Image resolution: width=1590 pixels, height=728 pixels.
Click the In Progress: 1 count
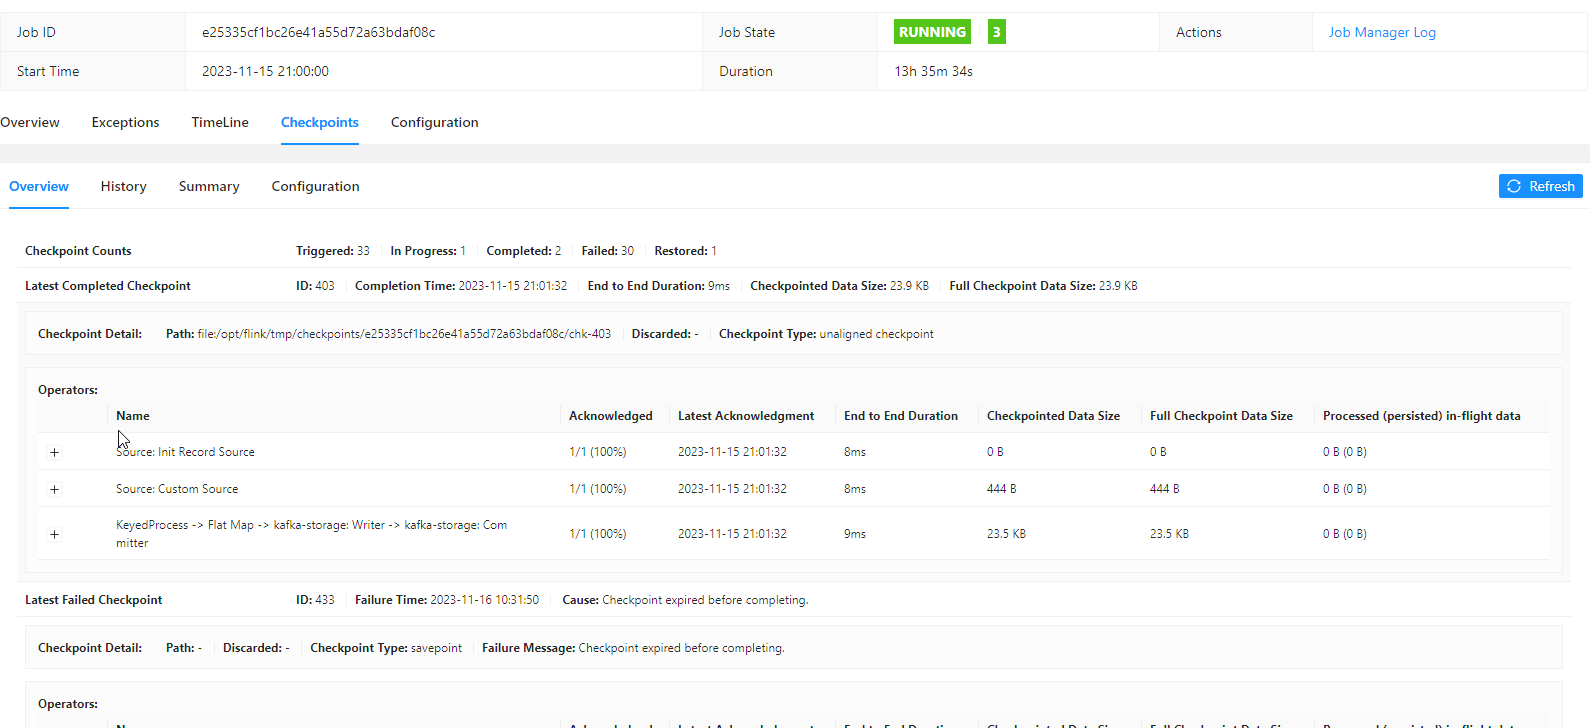tap(428, 251)
